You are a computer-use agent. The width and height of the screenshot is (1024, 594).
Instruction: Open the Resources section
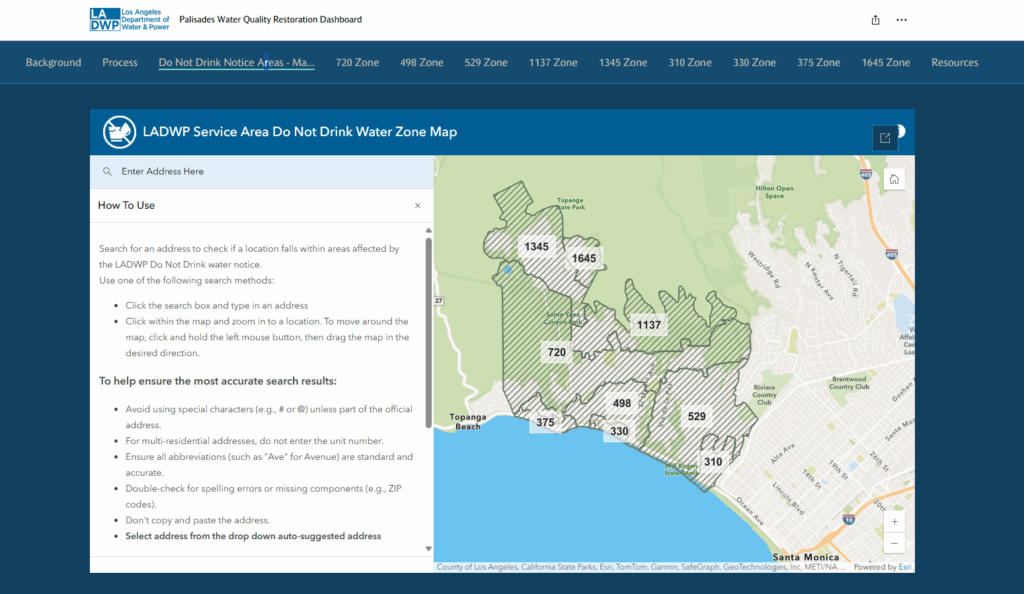point(954,62)
